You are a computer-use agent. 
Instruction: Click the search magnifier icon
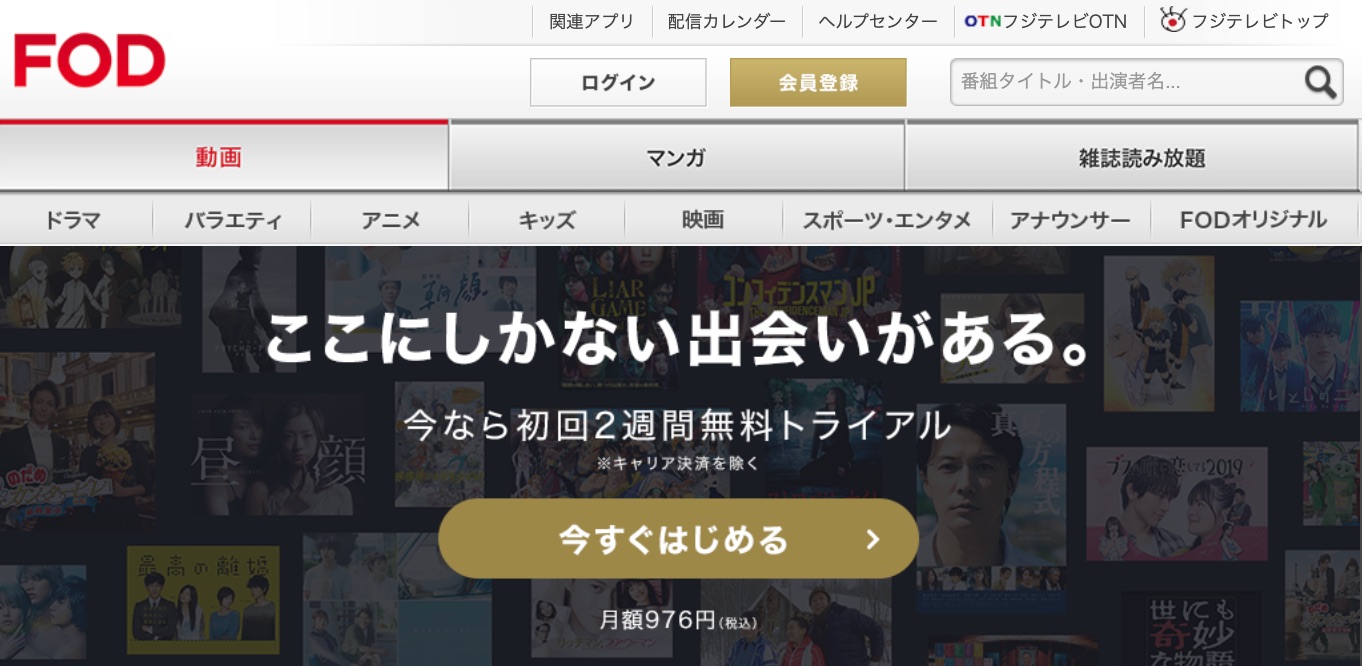(x=1320, y=82)
